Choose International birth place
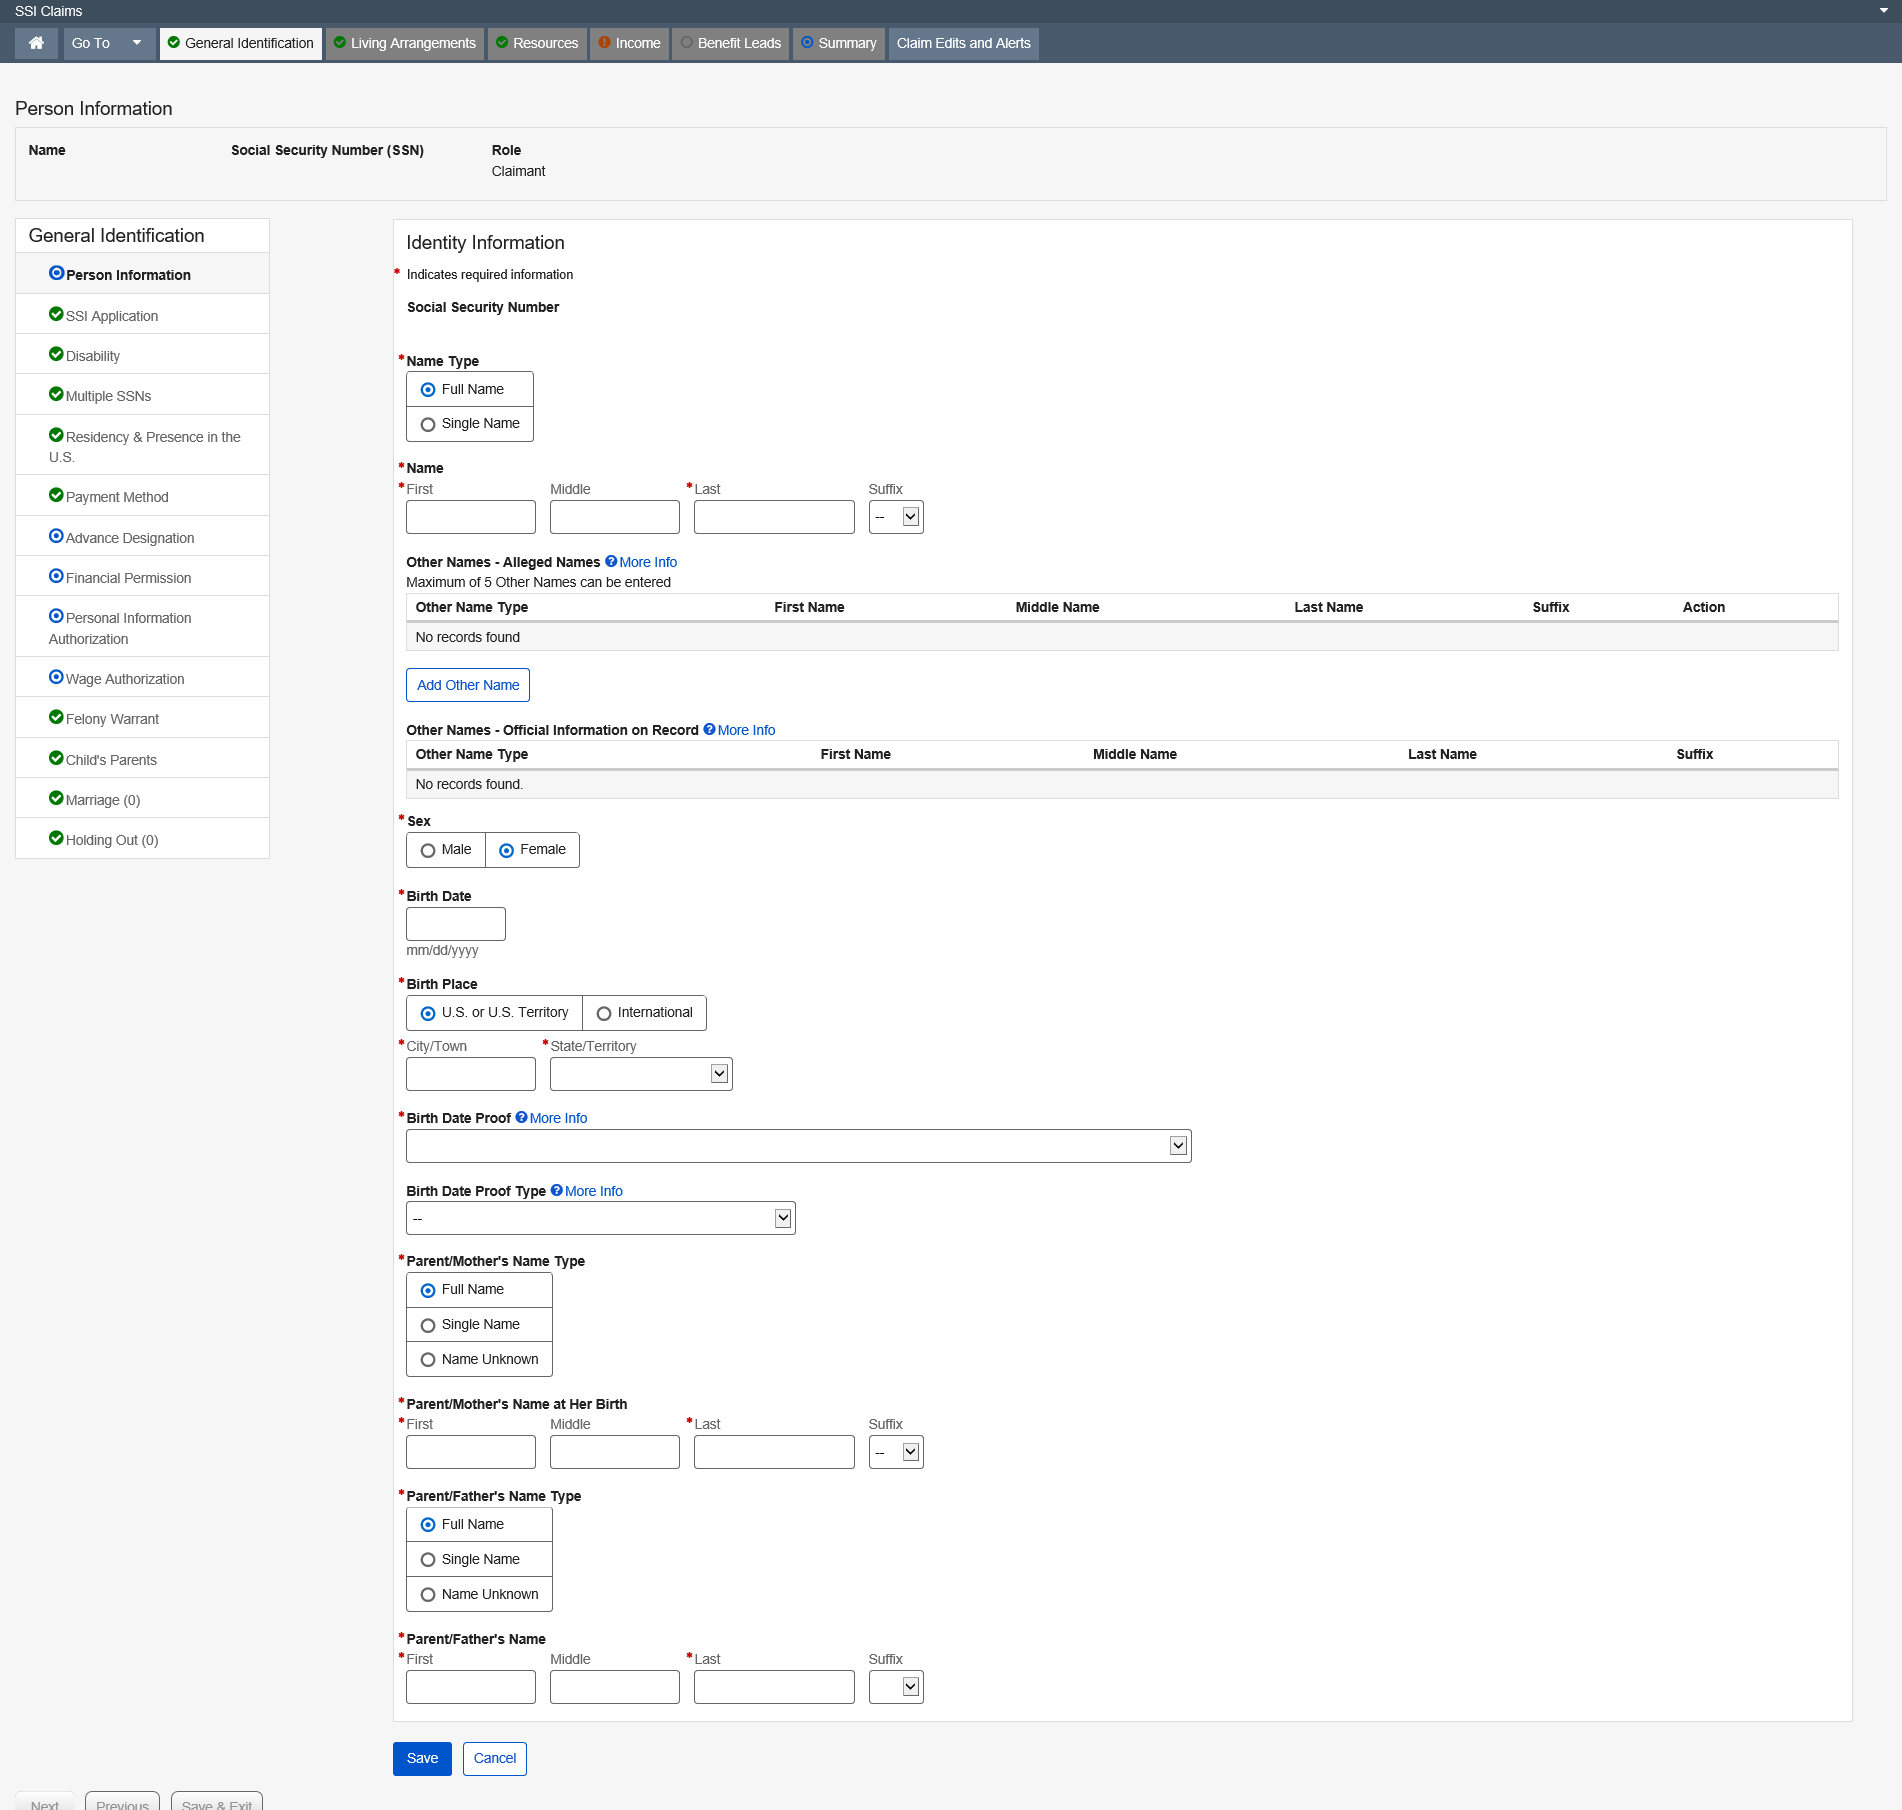Viewport: 1902px width, 1810px height. (x=604, y=1014)
